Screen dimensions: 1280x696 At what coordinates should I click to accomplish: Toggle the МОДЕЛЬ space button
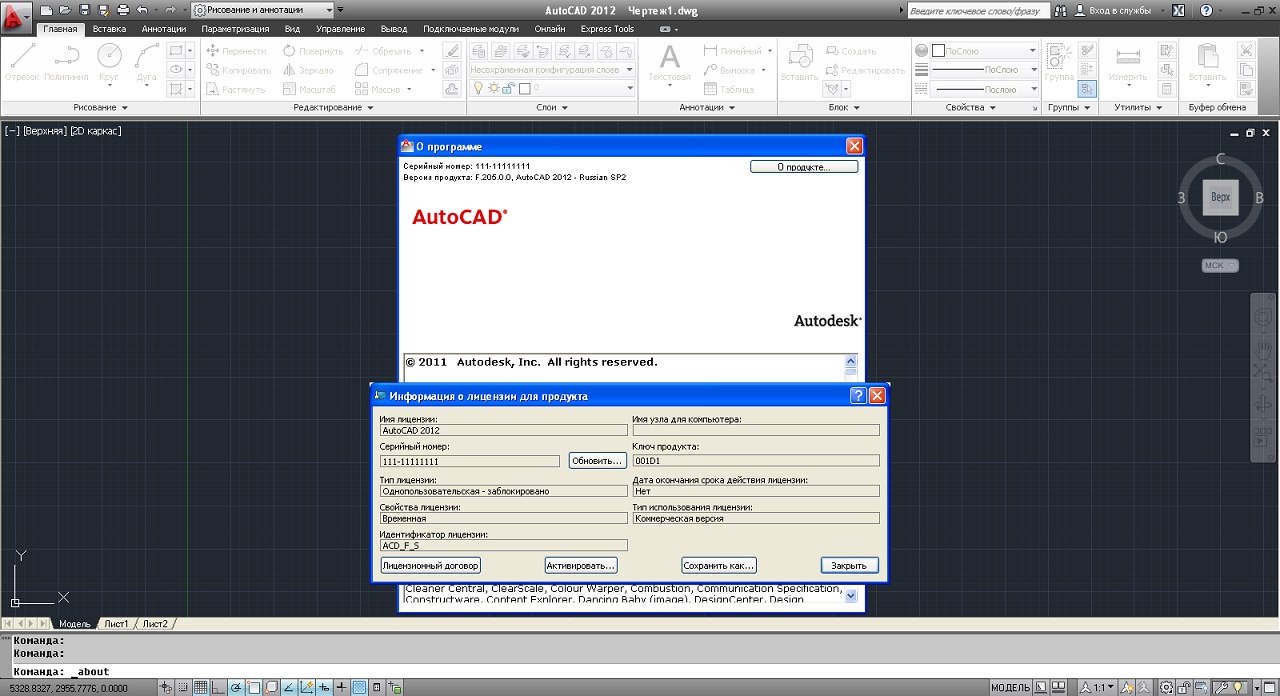pos(1009,687)
